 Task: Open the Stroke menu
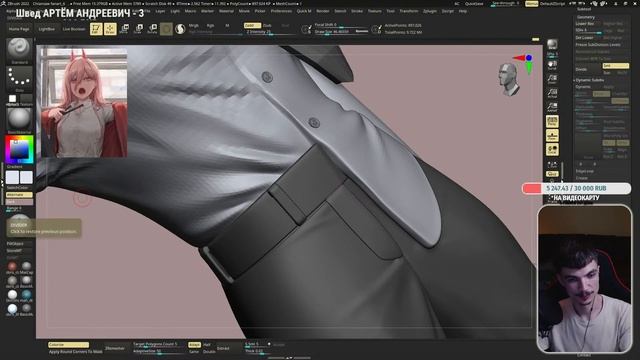(357, 11)
